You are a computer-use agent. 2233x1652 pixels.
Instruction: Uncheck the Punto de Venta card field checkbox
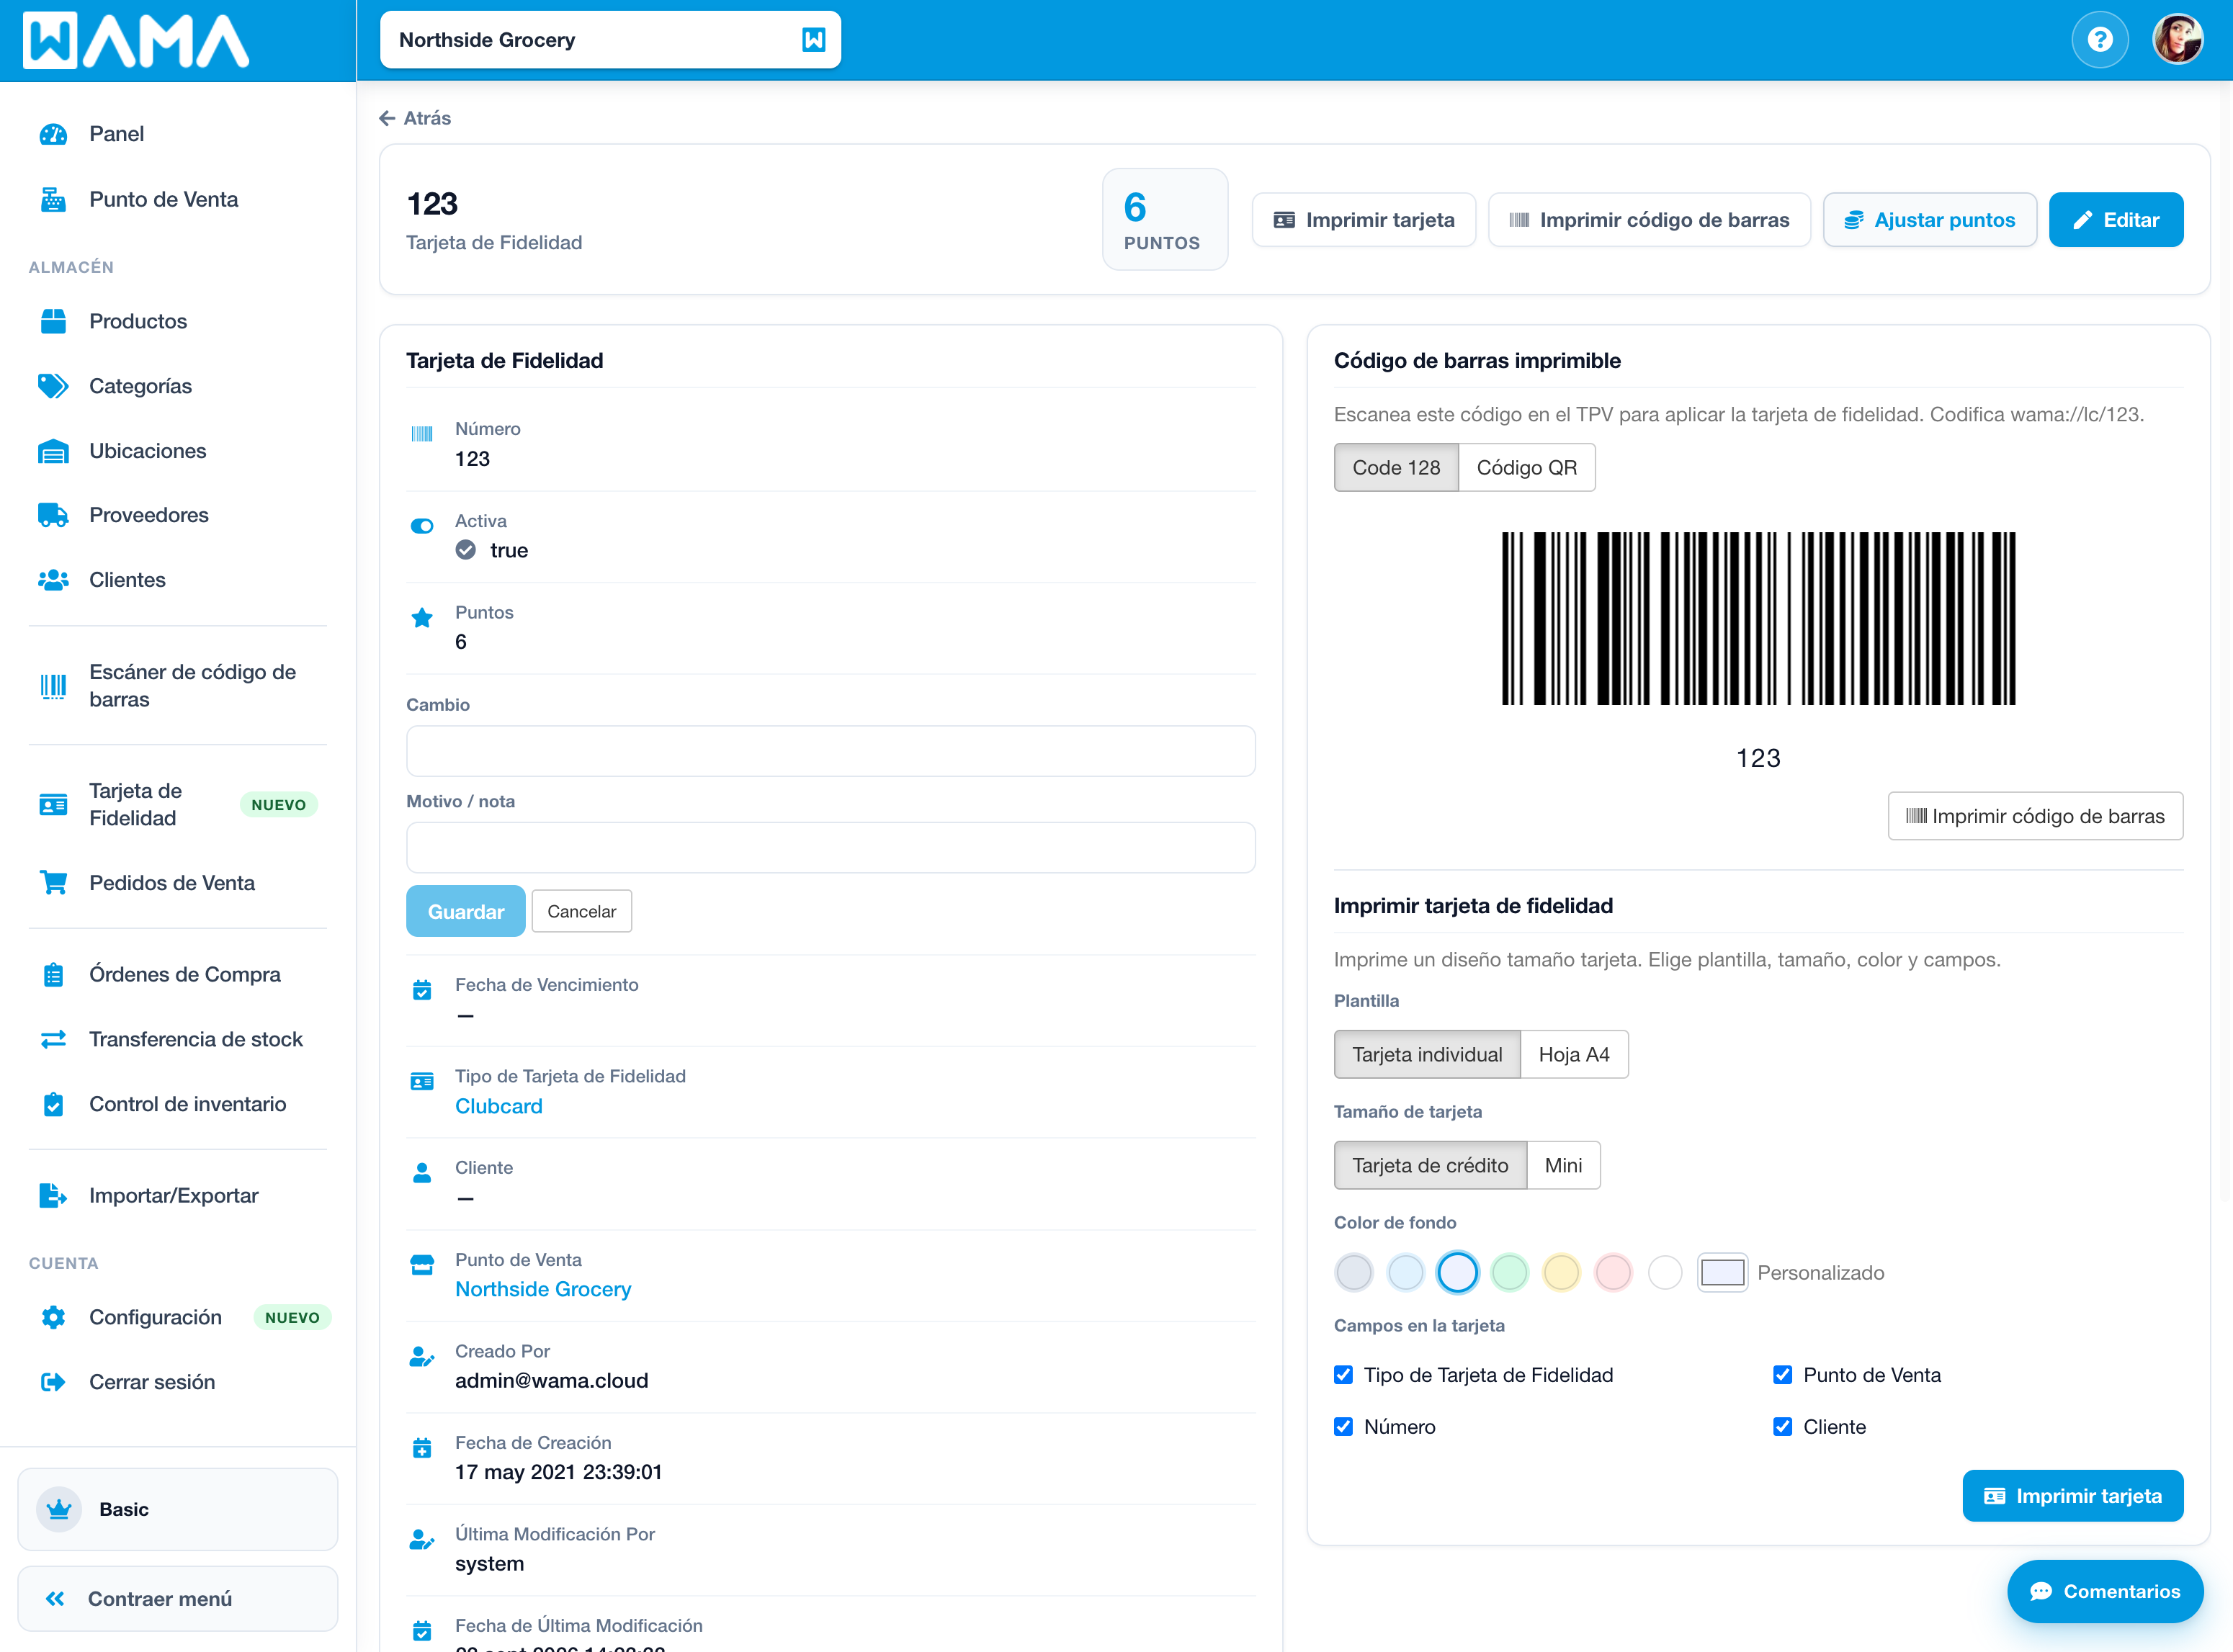pyautogui.click(x=1783, y=1375)
